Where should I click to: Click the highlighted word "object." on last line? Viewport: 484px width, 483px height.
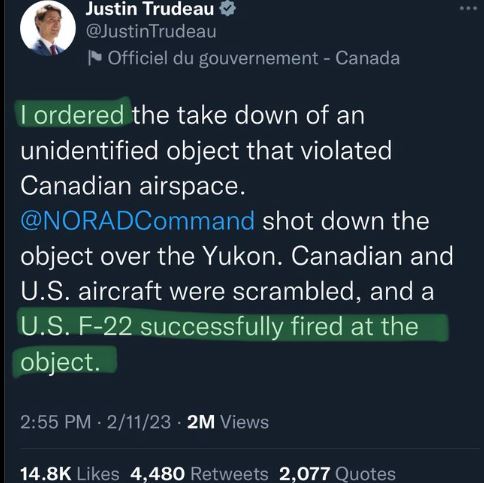(60, 362)
